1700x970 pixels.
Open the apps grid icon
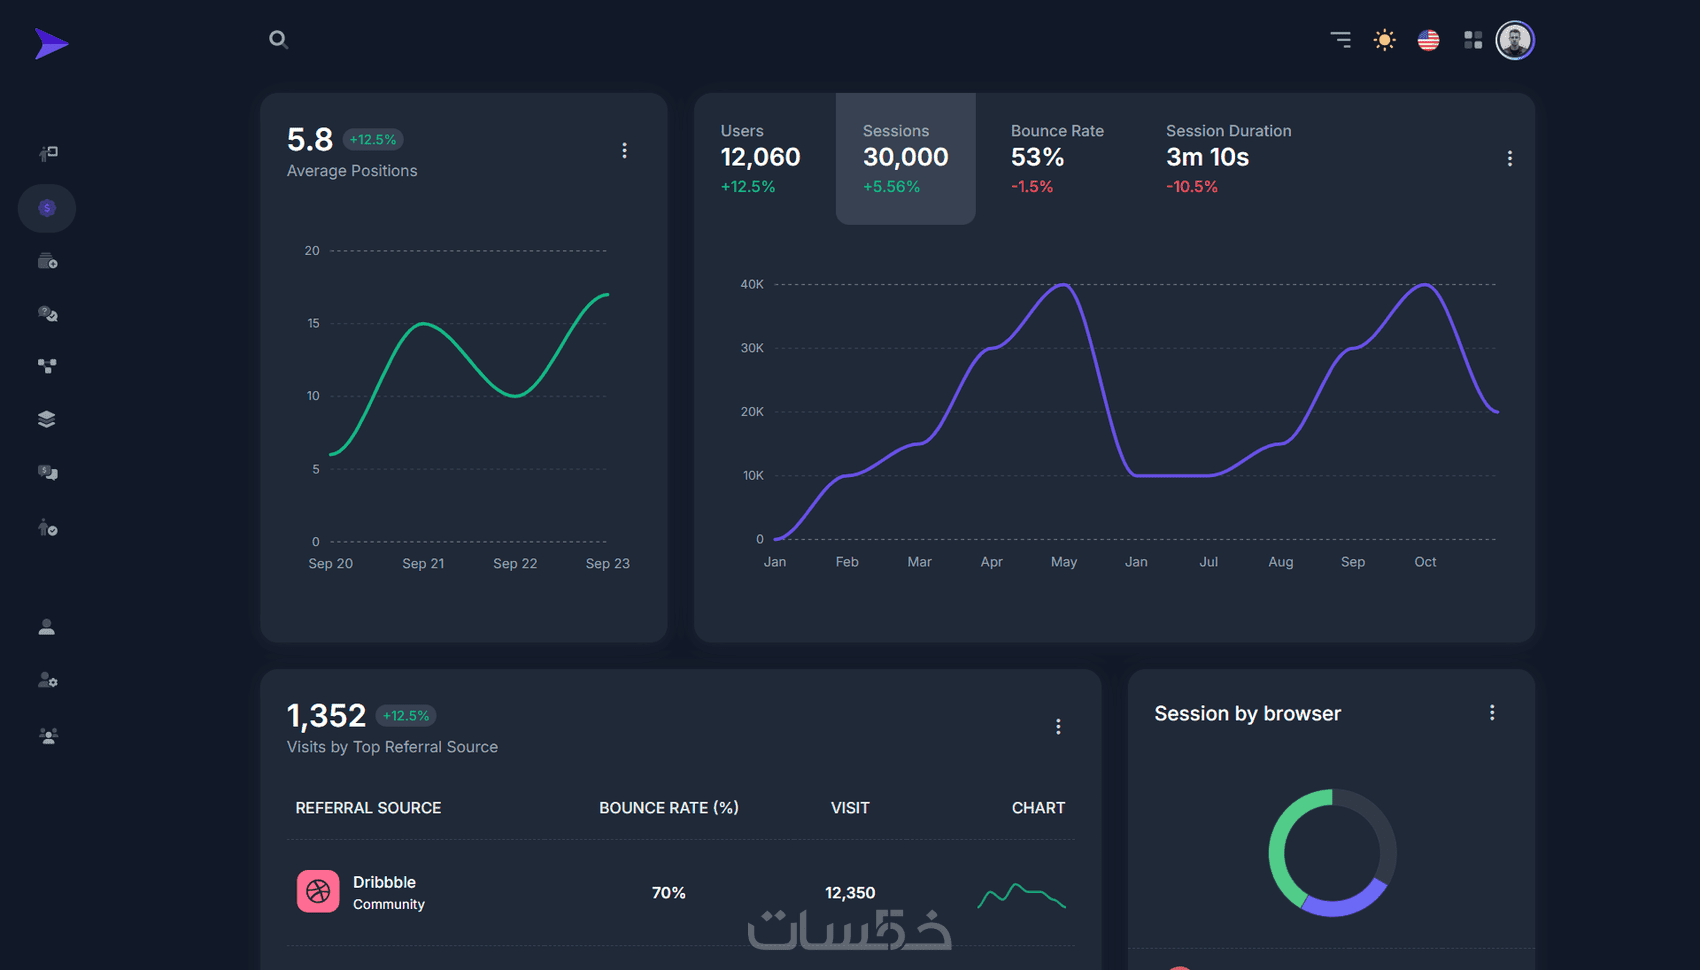(1473, 40)
